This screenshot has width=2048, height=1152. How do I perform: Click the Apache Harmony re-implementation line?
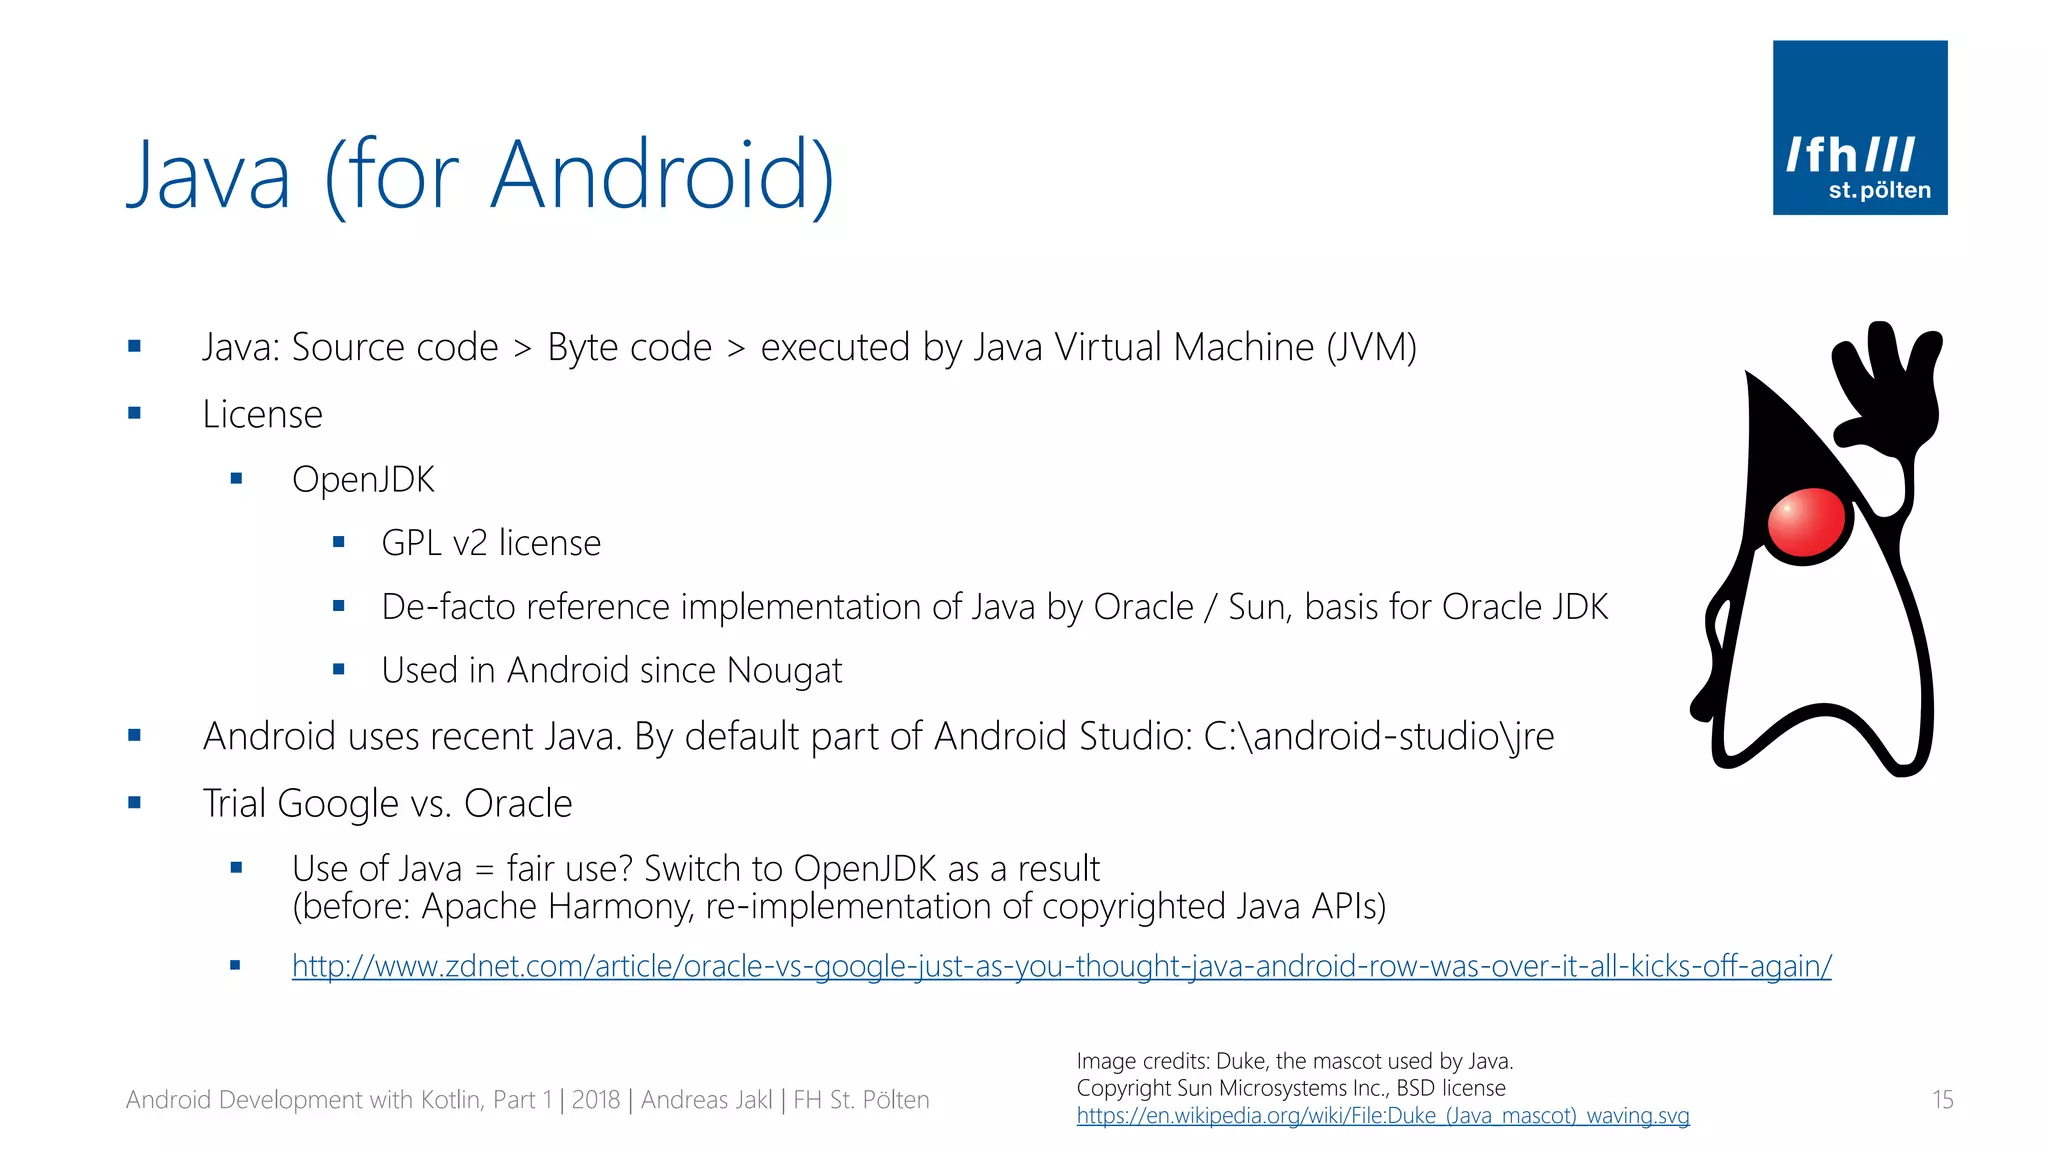click(x=838, y=906)
